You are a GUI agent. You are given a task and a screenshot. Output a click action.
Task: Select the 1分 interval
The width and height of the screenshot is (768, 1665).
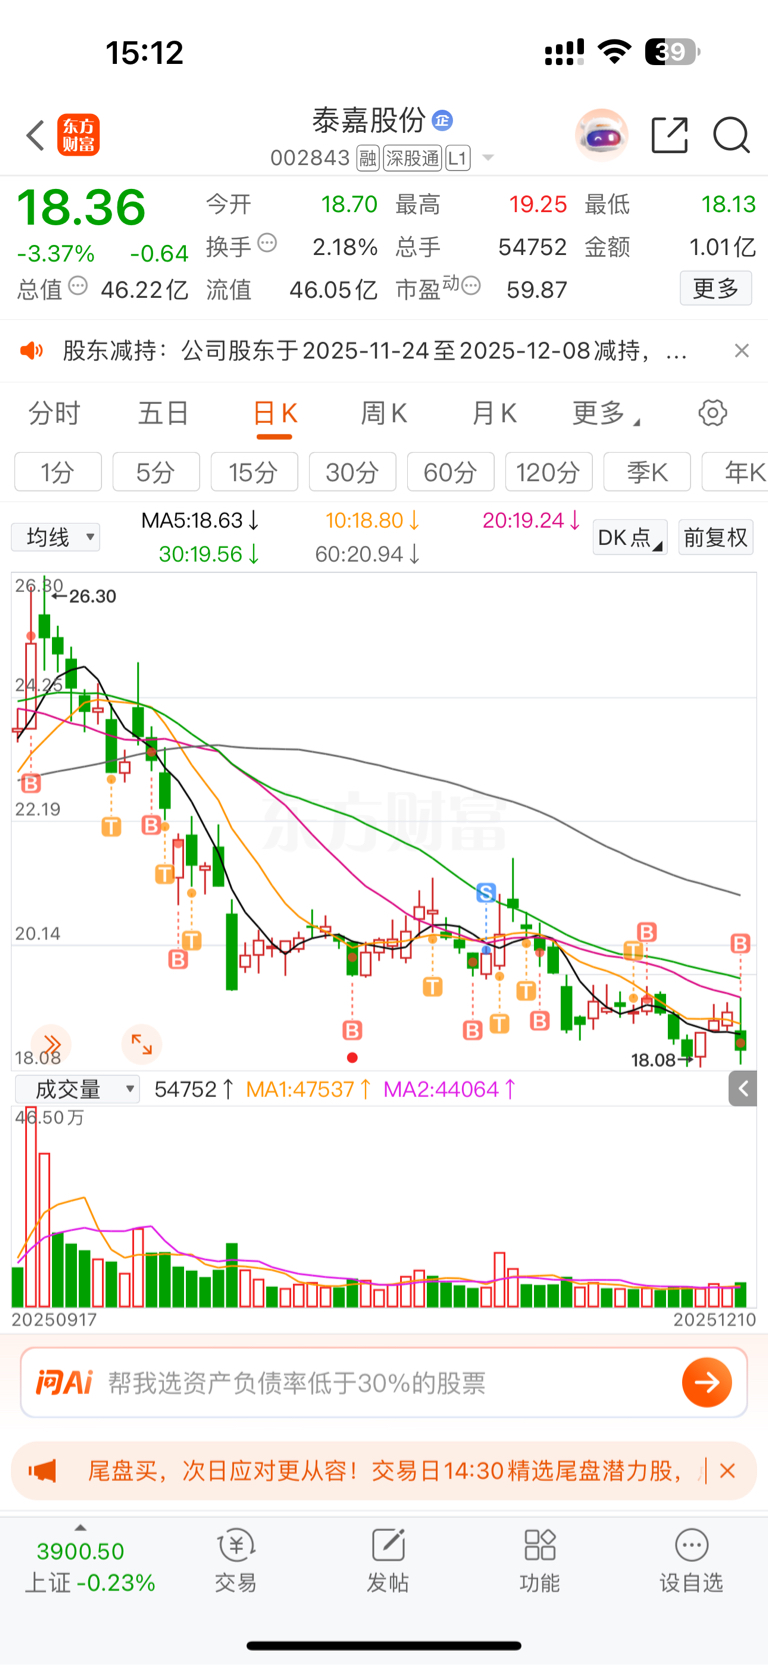pos(58,472)
